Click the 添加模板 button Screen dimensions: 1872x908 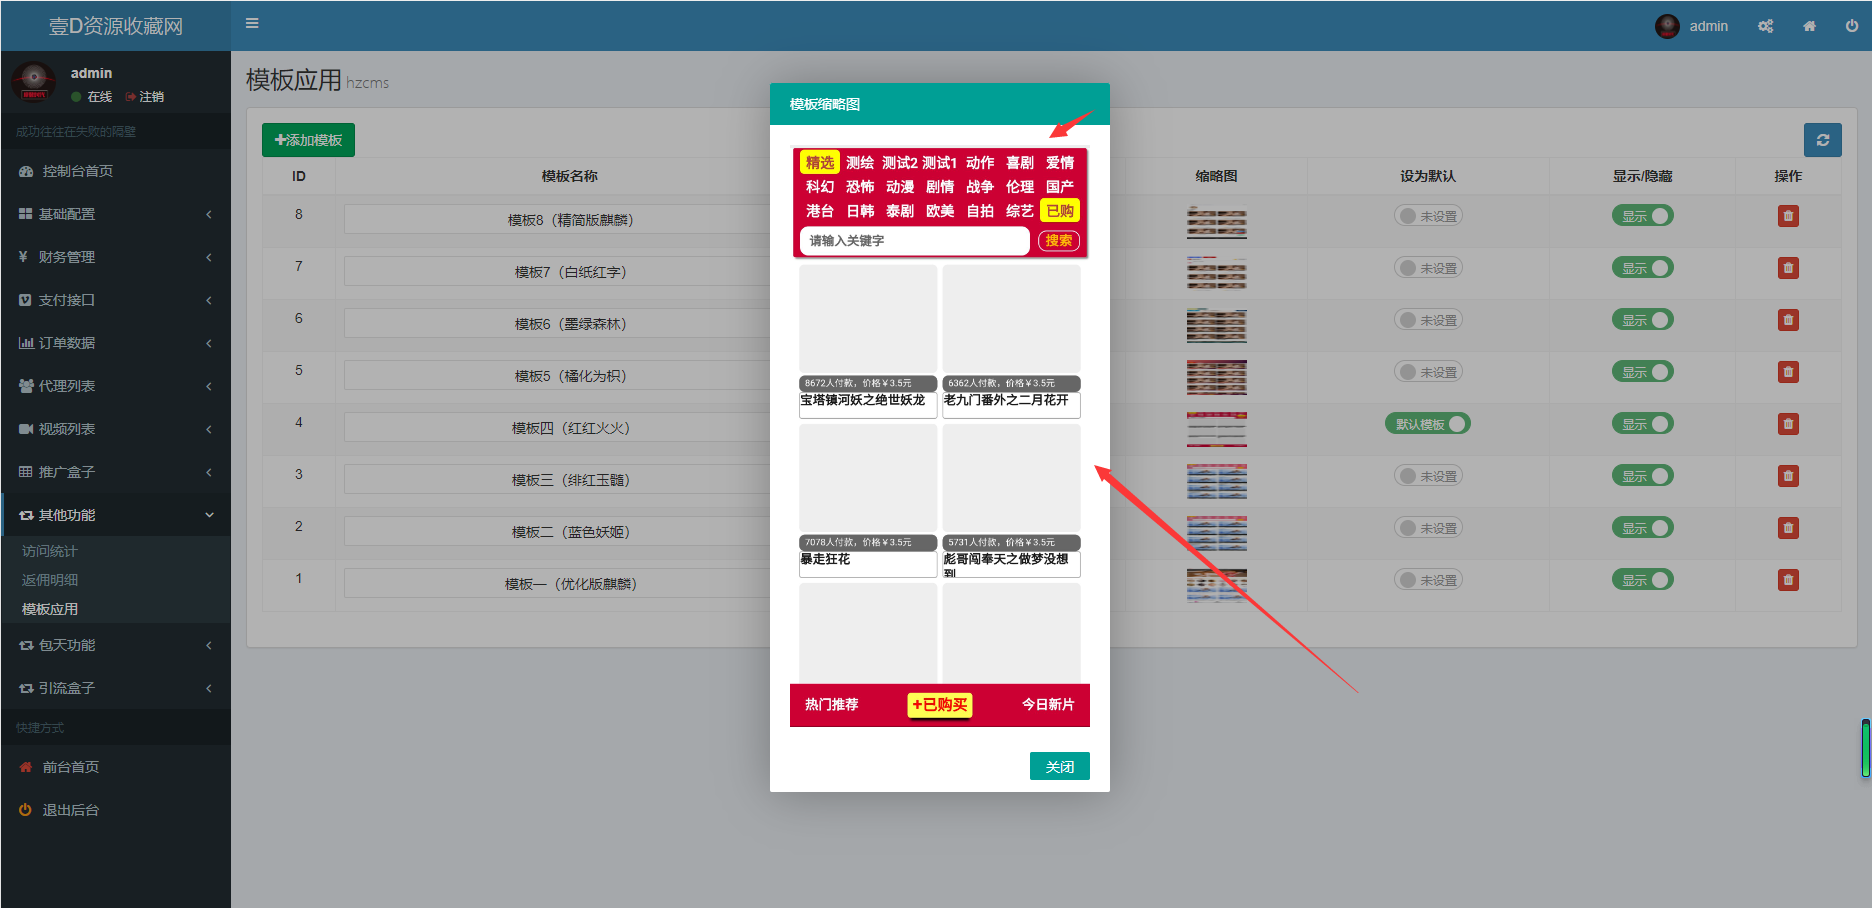tap(308, 140)
